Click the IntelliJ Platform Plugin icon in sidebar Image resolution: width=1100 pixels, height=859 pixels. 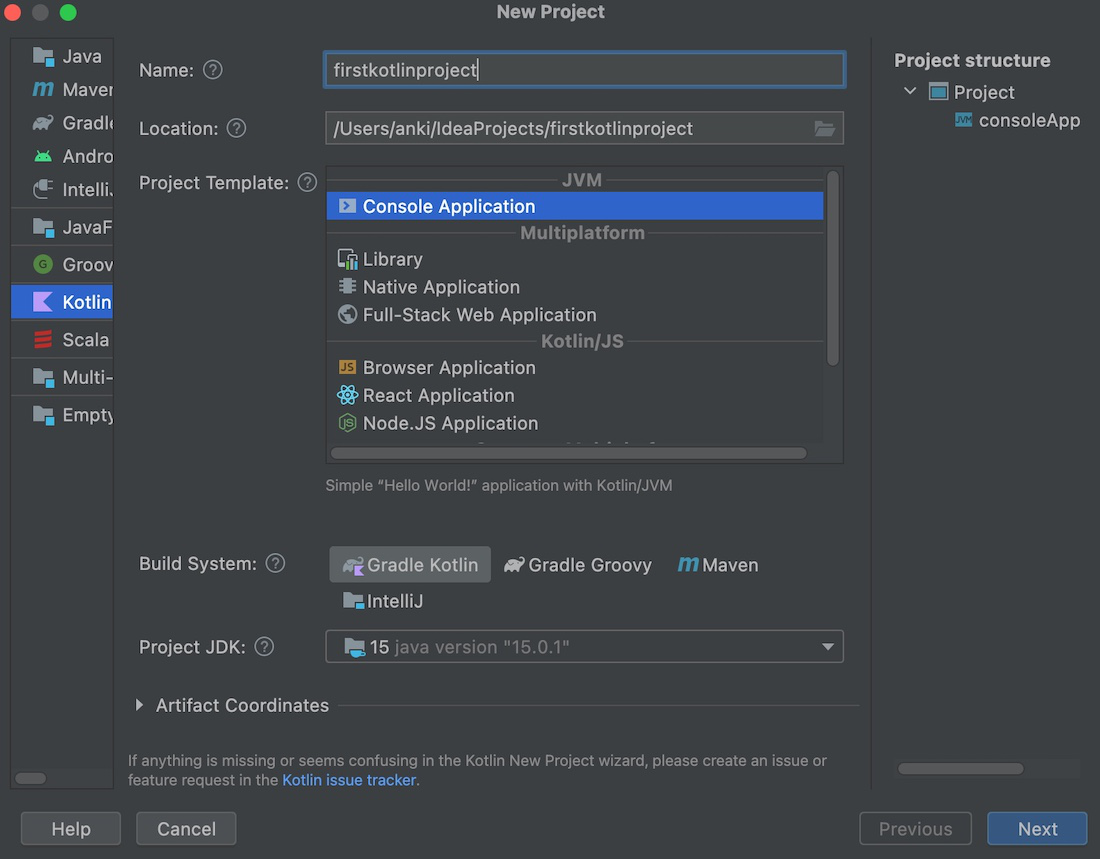point(43,189)
